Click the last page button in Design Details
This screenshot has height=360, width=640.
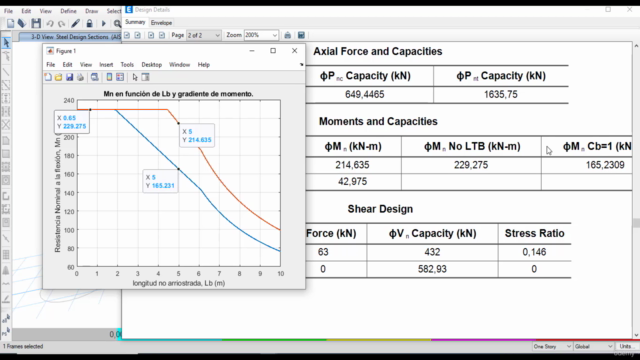click(x=162, y=35)
